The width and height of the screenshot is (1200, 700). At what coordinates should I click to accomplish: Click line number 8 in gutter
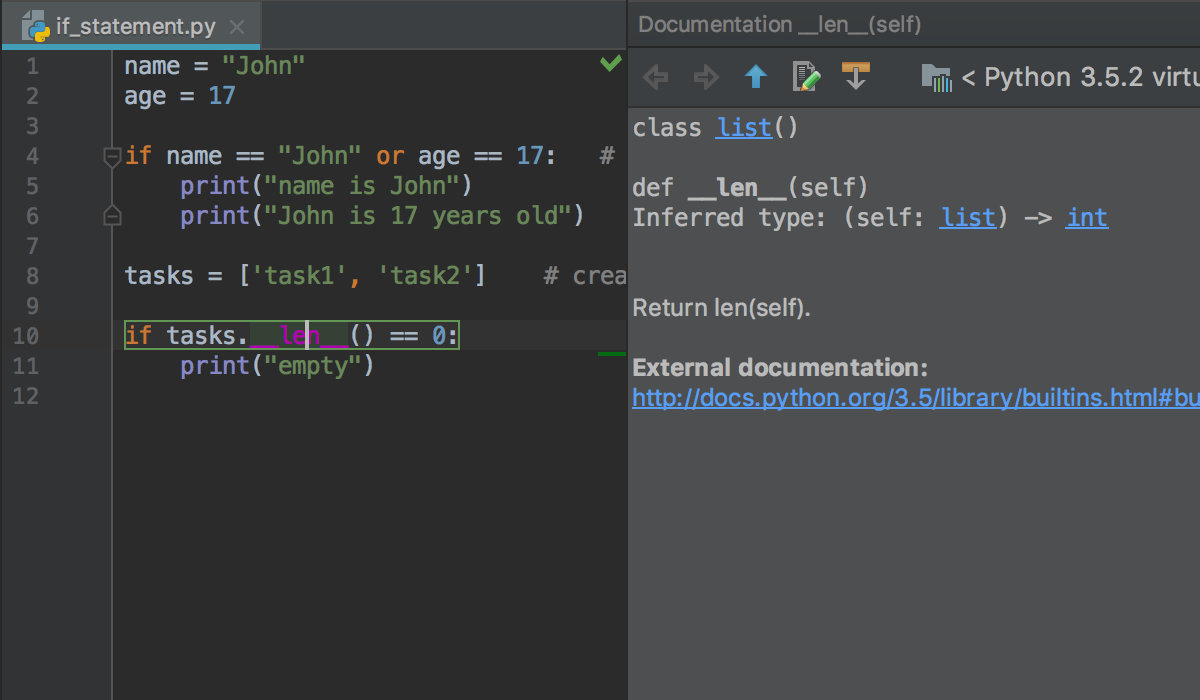coord(32,276)
